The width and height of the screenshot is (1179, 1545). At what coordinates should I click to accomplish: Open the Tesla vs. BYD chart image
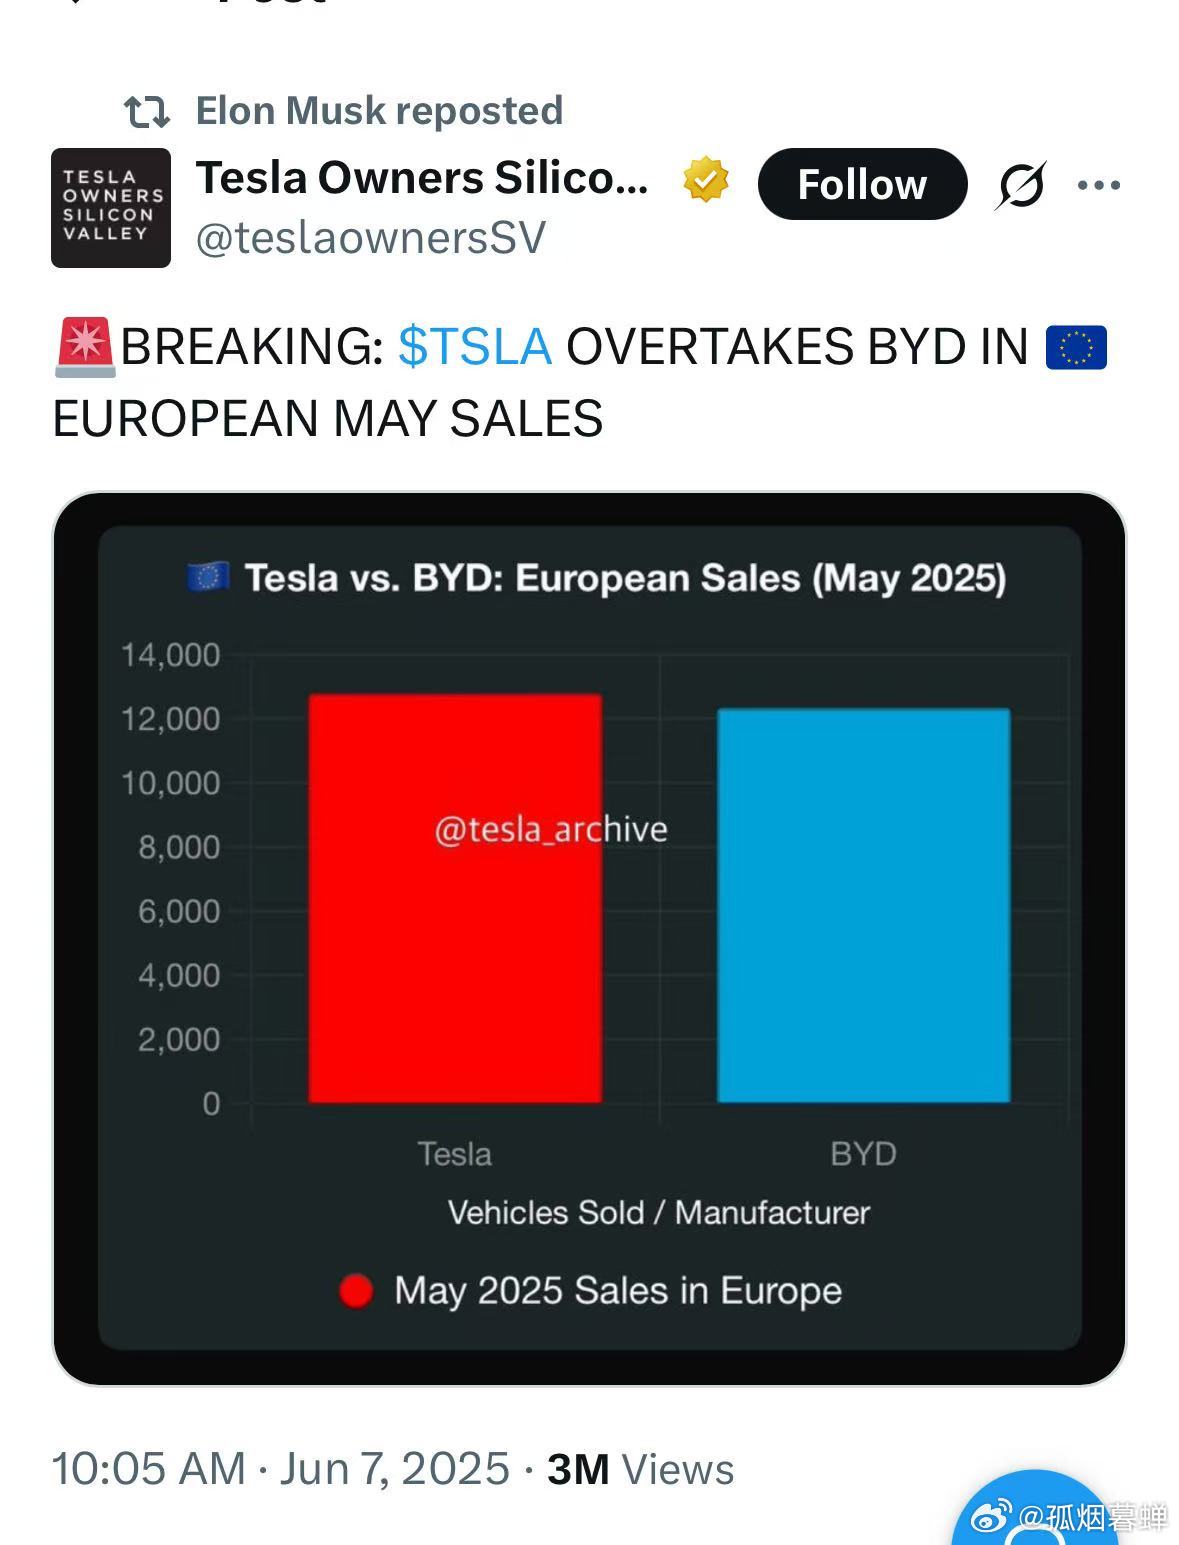click(589, 938)
